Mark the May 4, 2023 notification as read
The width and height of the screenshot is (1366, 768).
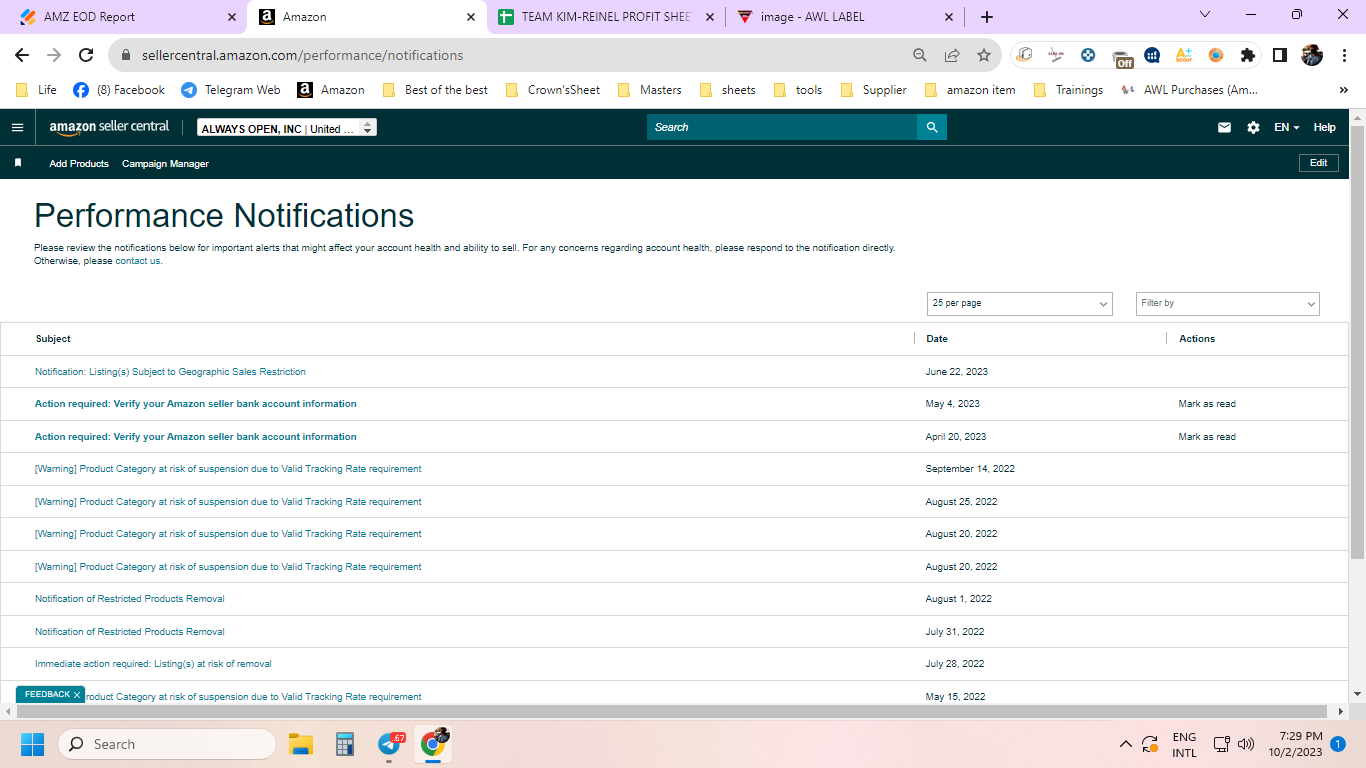click(x=1207, y=404)
